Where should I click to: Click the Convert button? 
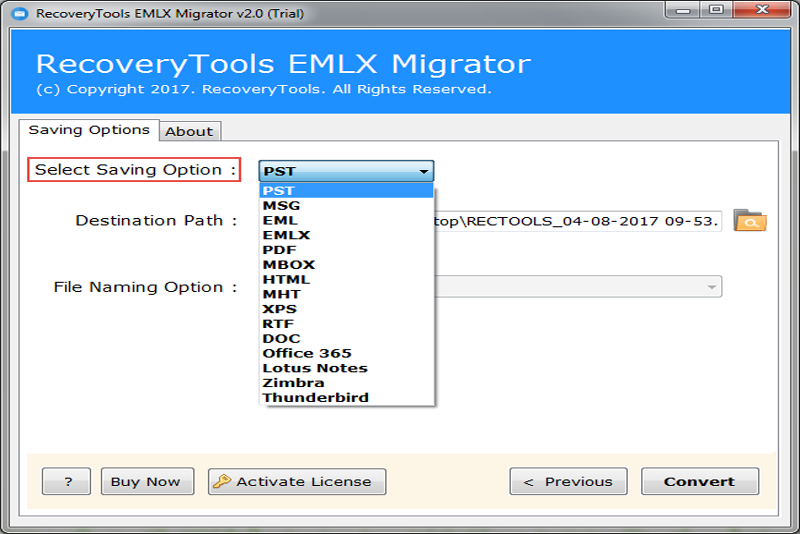[699, 481]
